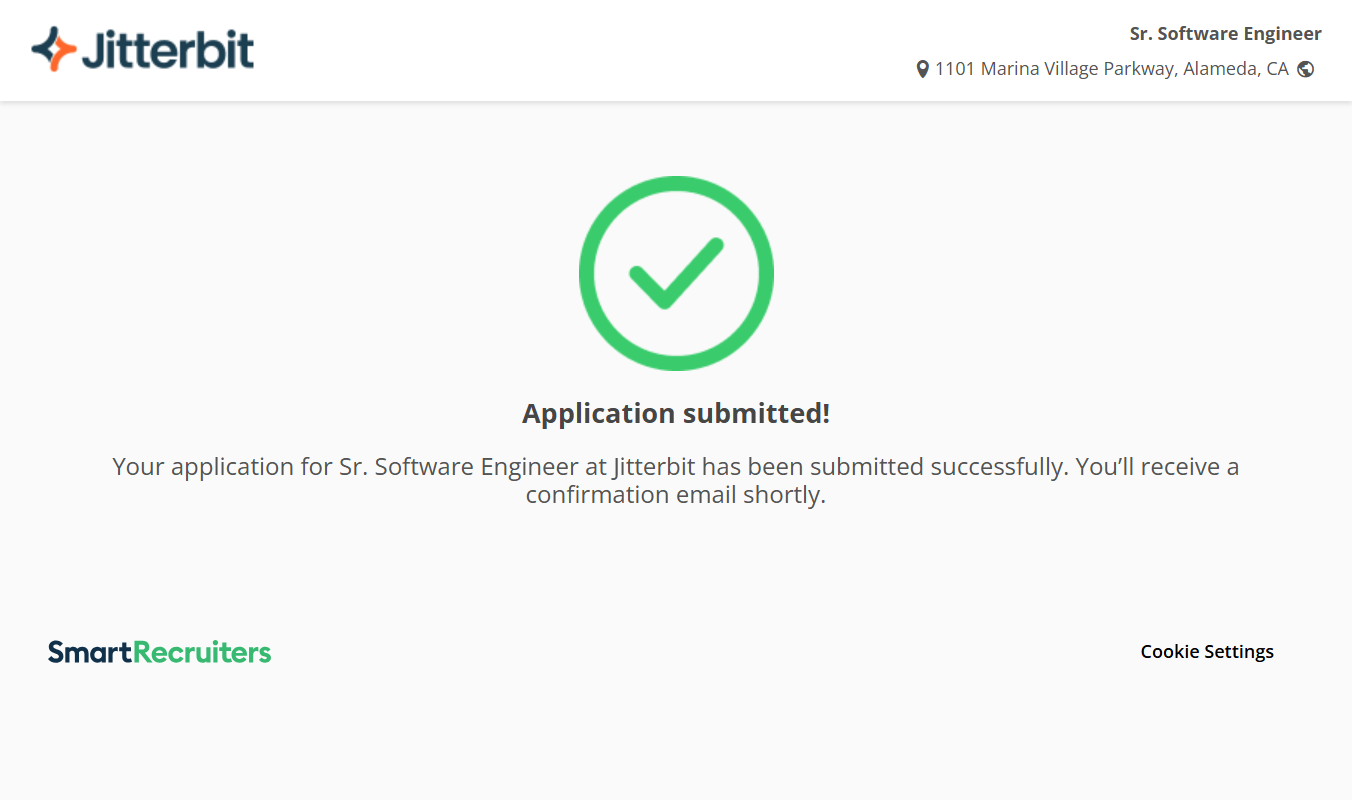Viewport: 1352px width, 800px height.
Task: Open Cookie Settings
Action: (1207, 652)
